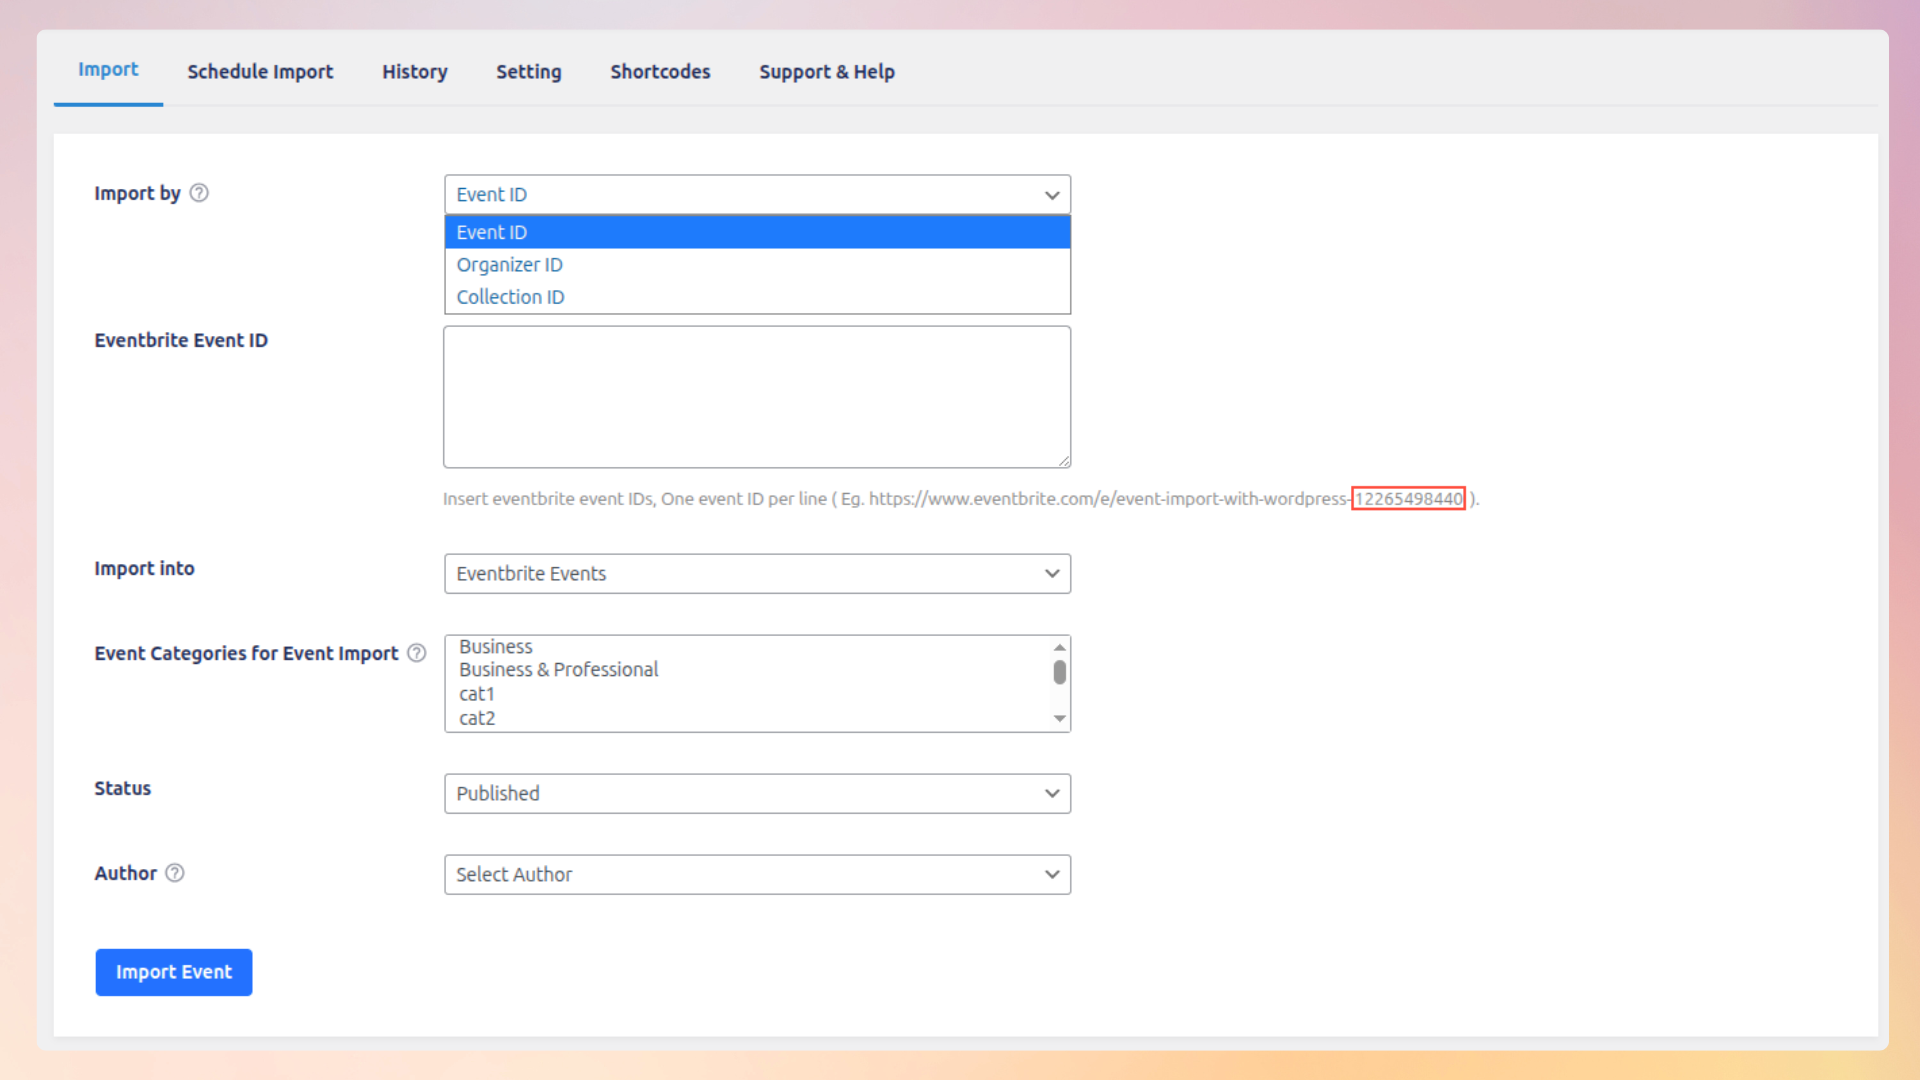This screenshot has width=1920, height=1080.
Task: Open the 'Import into' dropdown
Action: [757, 573]
